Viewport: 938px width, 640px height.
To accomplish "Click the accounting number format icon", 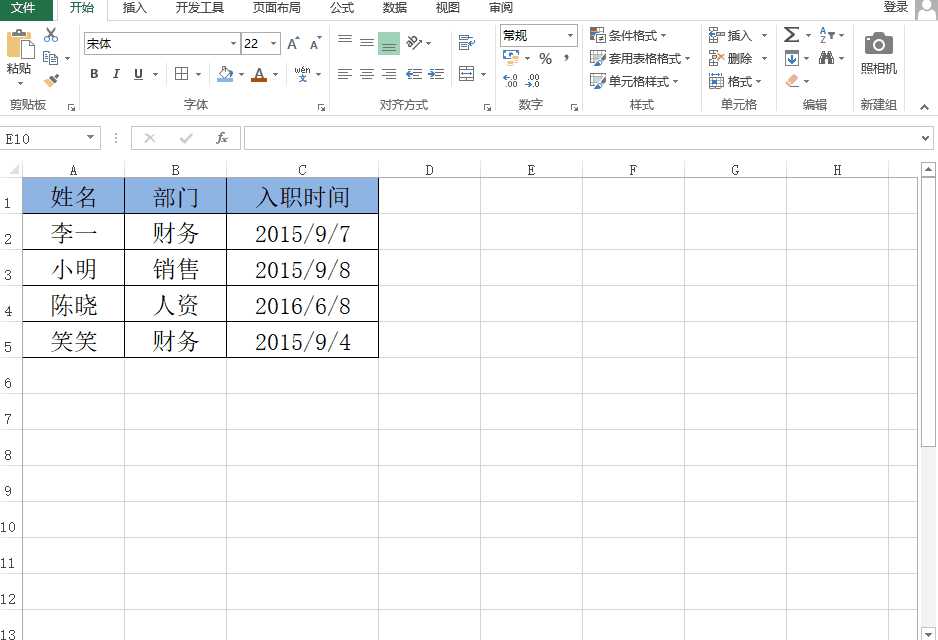I will tap(511, 58).
